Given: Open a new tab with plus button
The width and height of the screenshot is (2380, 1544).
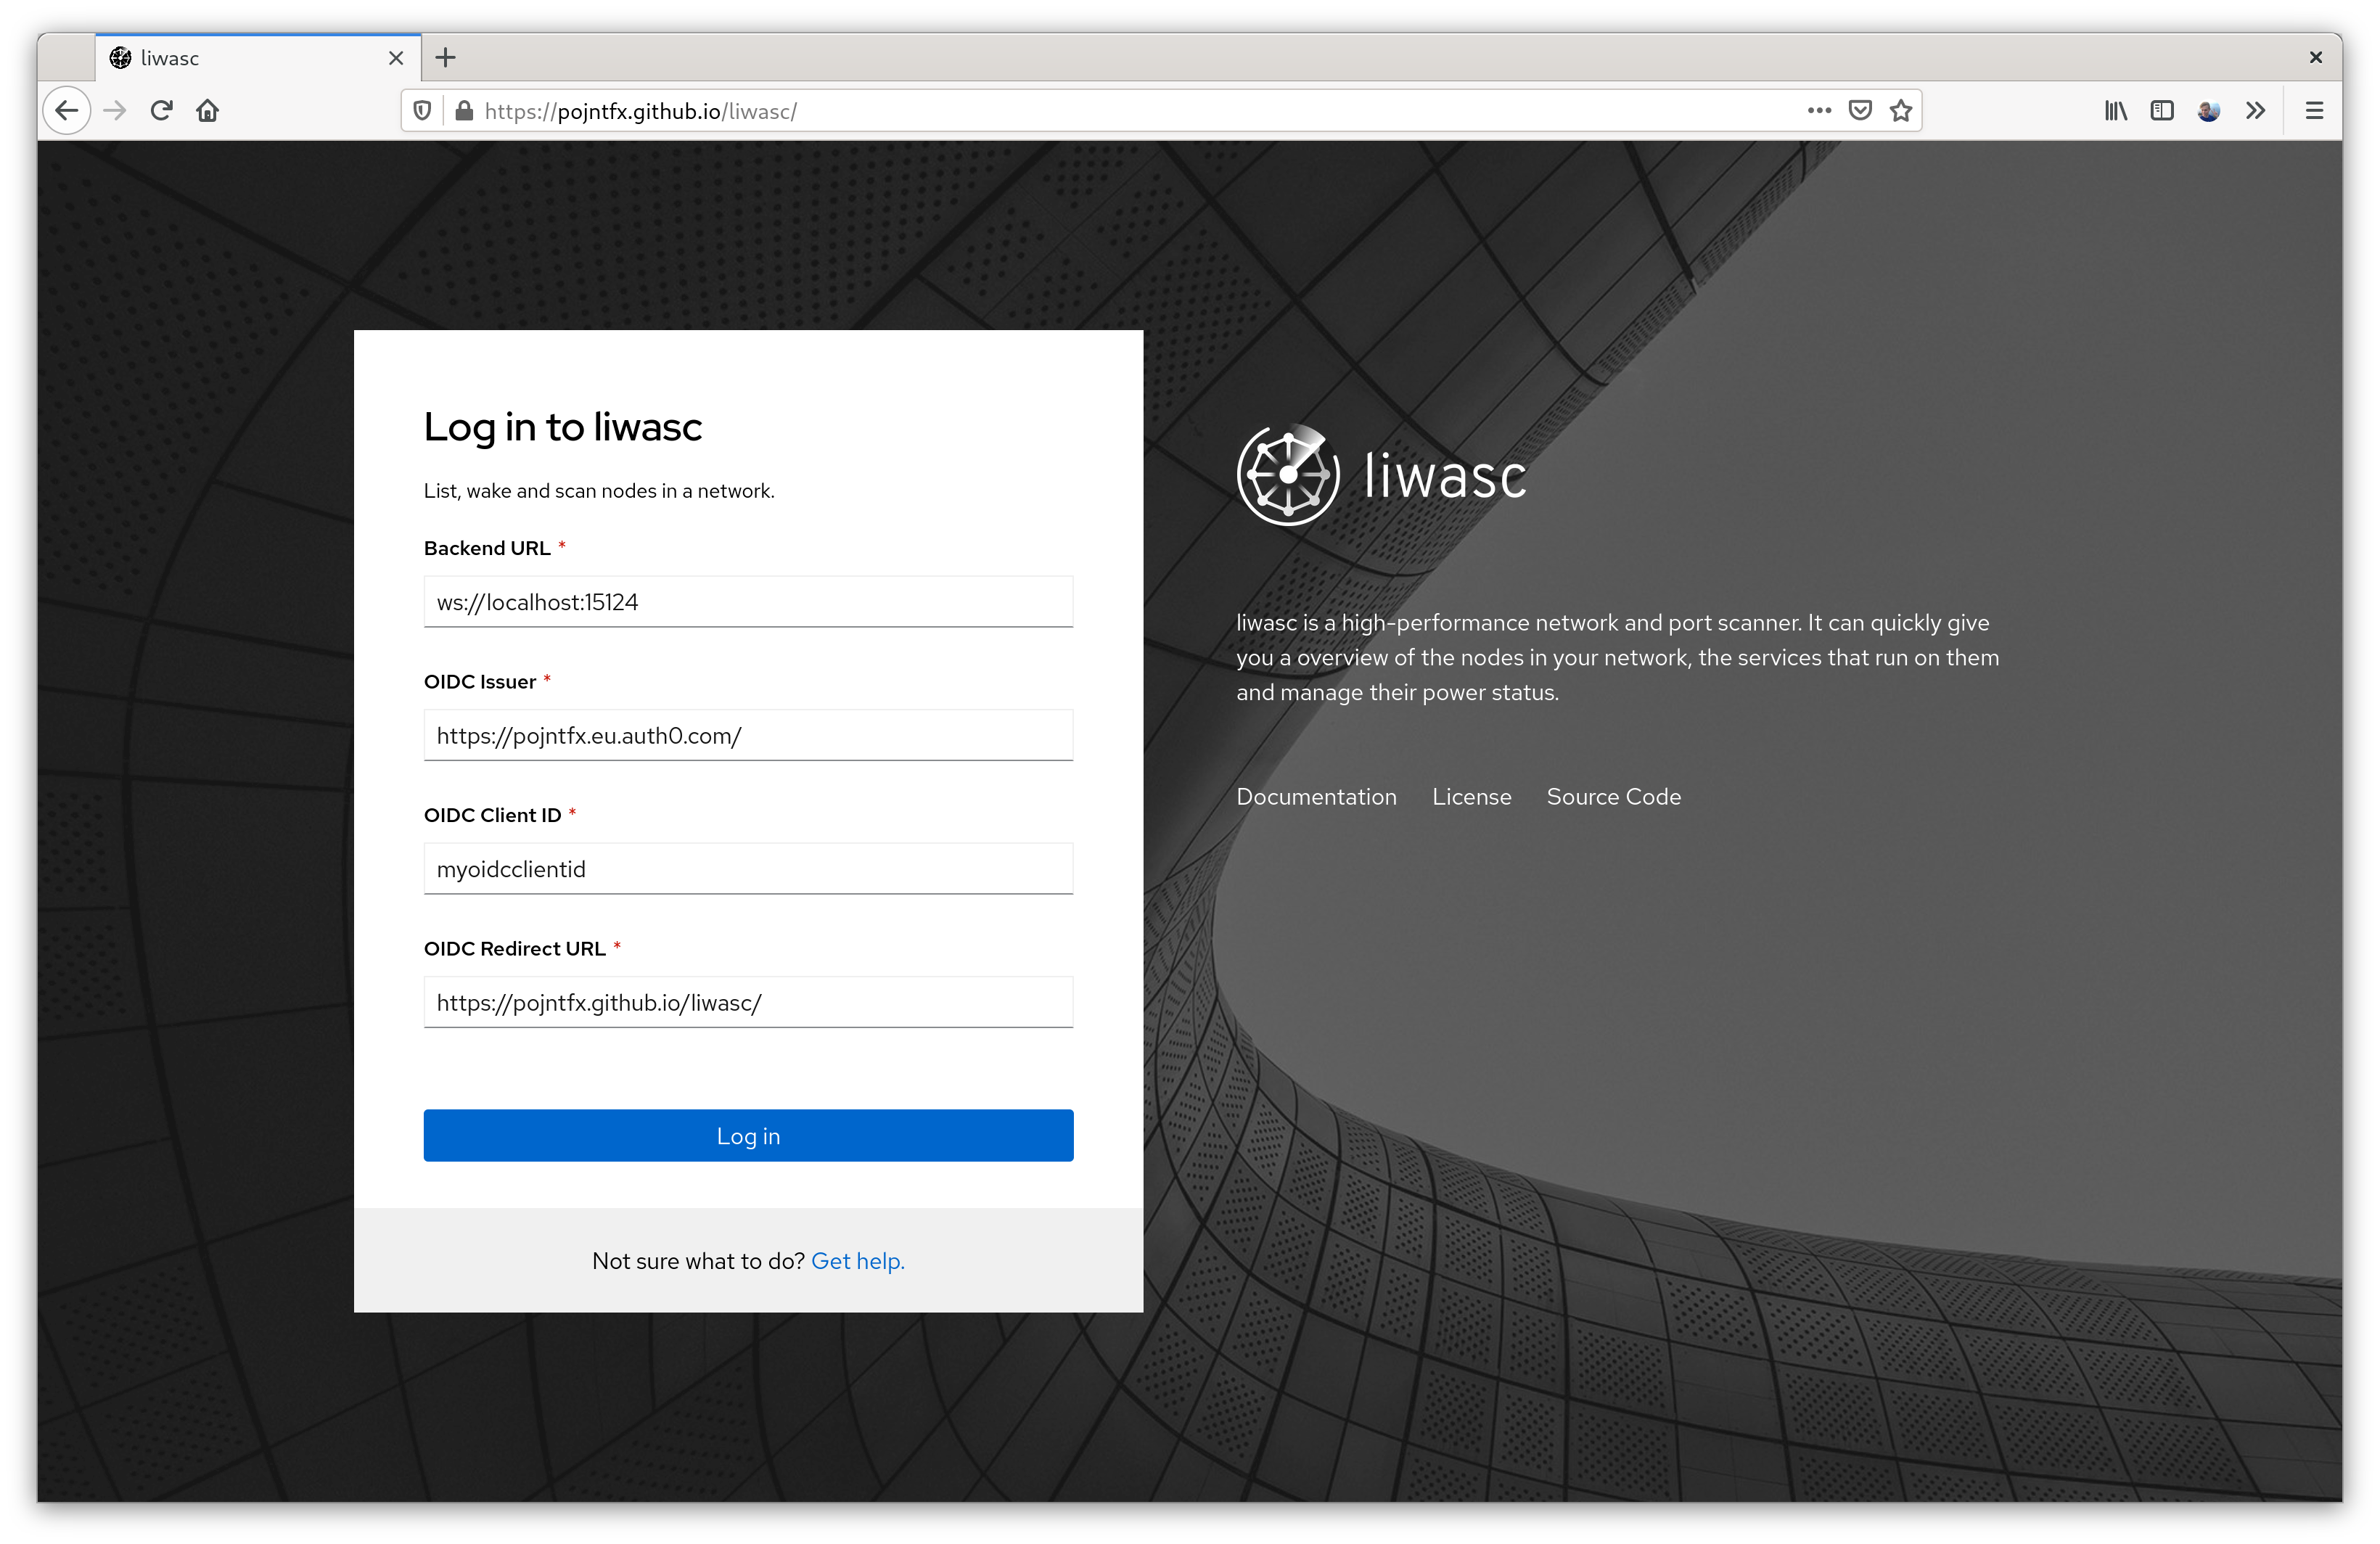Looking at the screenshot, I should point(446,58).
